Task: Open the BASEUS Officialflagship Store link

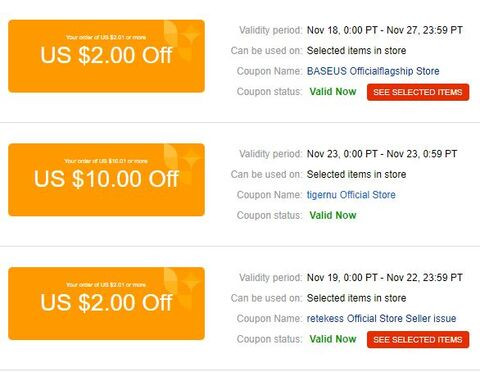Action: [x=373, y=71]
